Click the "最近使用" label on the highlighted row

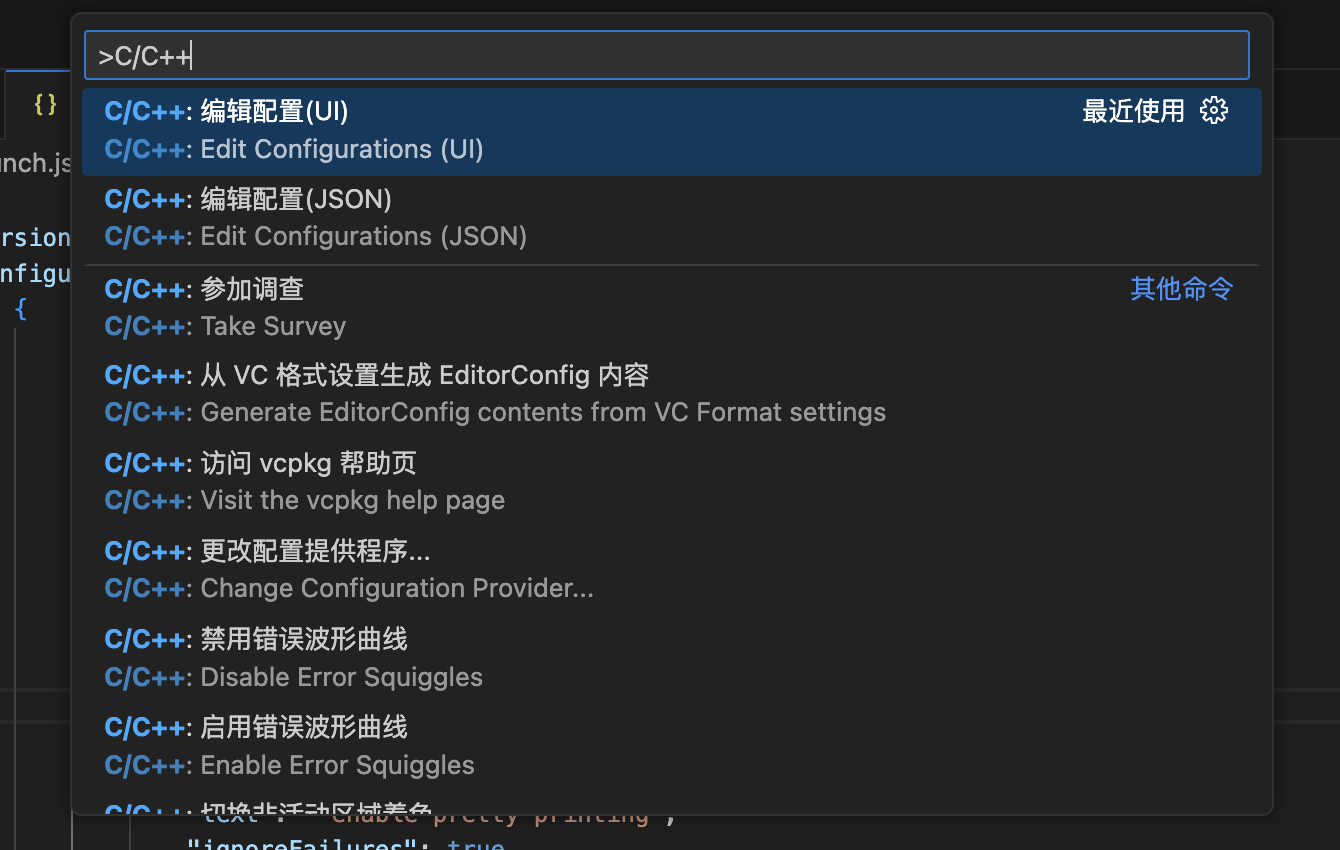coord(1134,112)
